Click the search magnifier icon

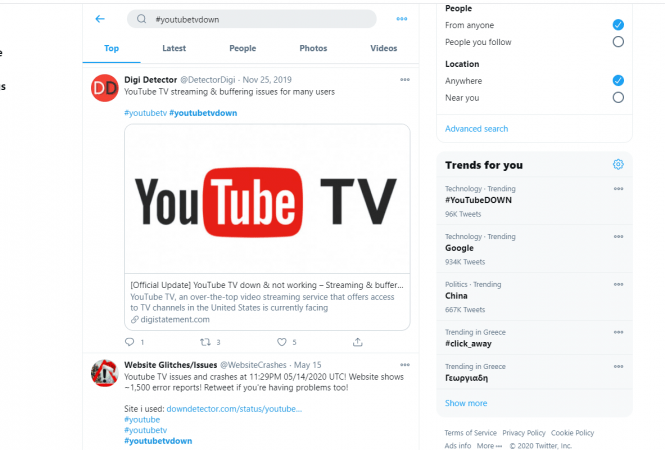point(142,19)
